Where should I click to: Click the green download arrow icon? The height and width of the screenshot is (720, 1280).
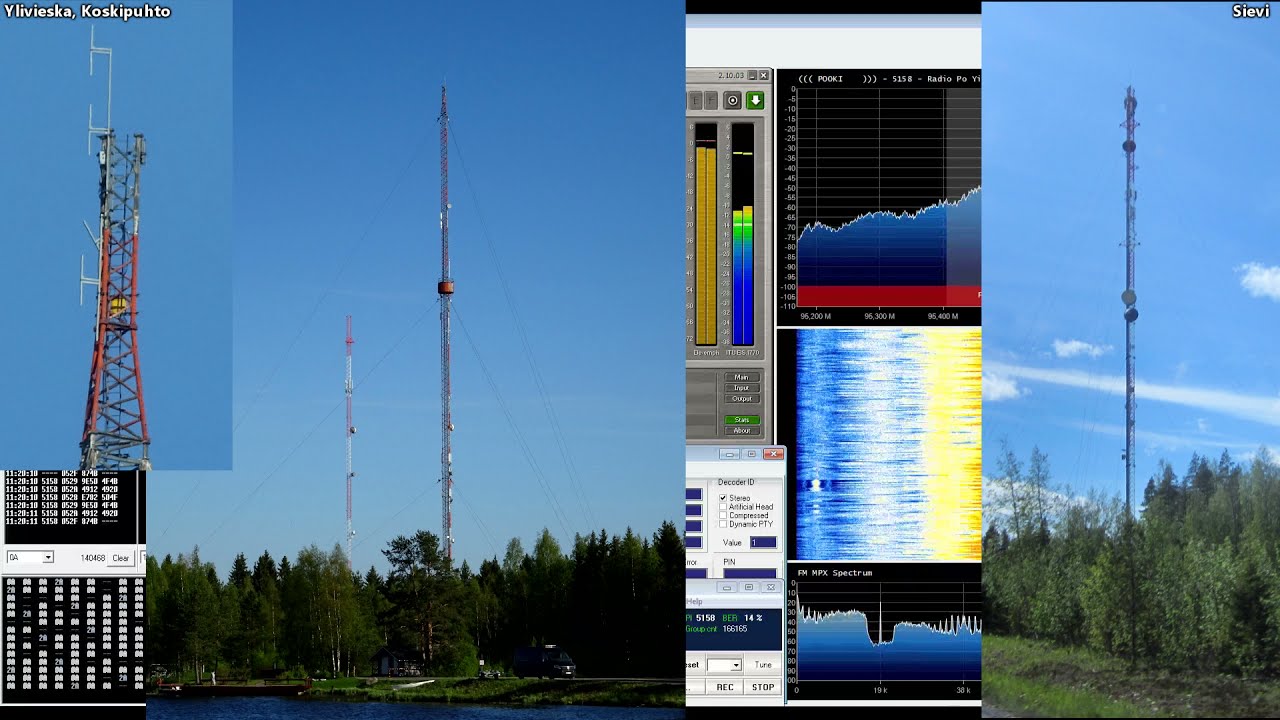coord(755,100)
